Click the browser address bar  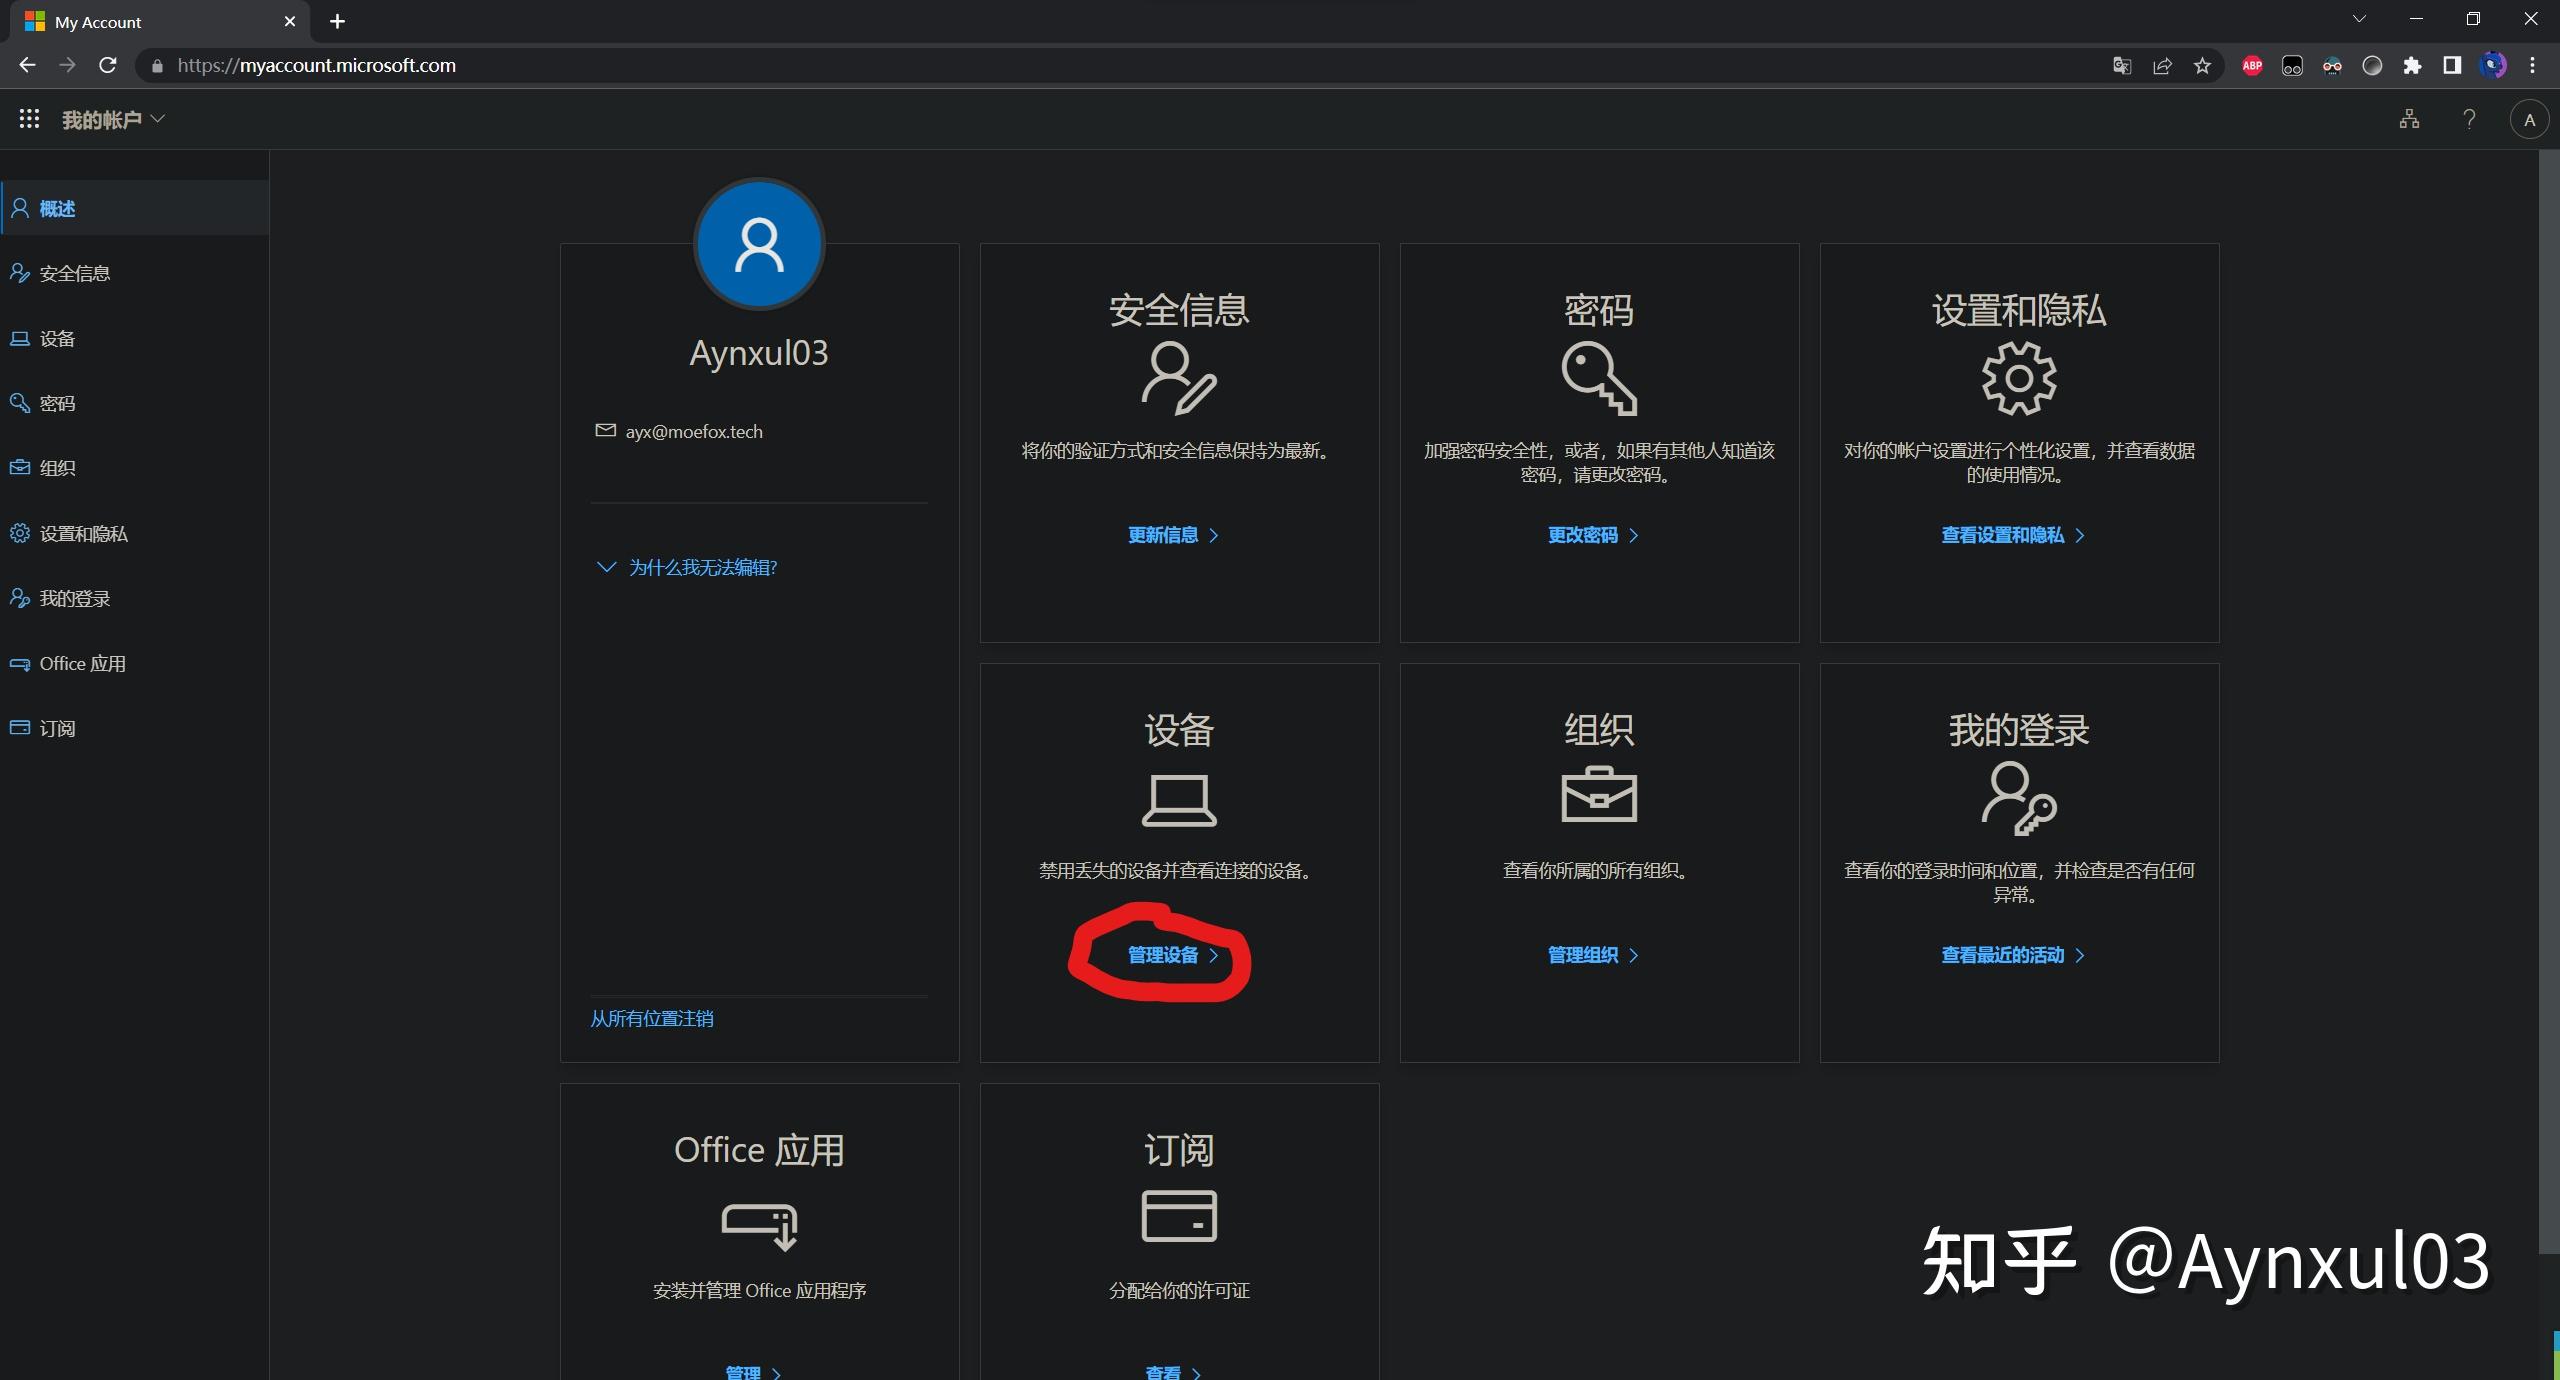(x=600, y=66)
